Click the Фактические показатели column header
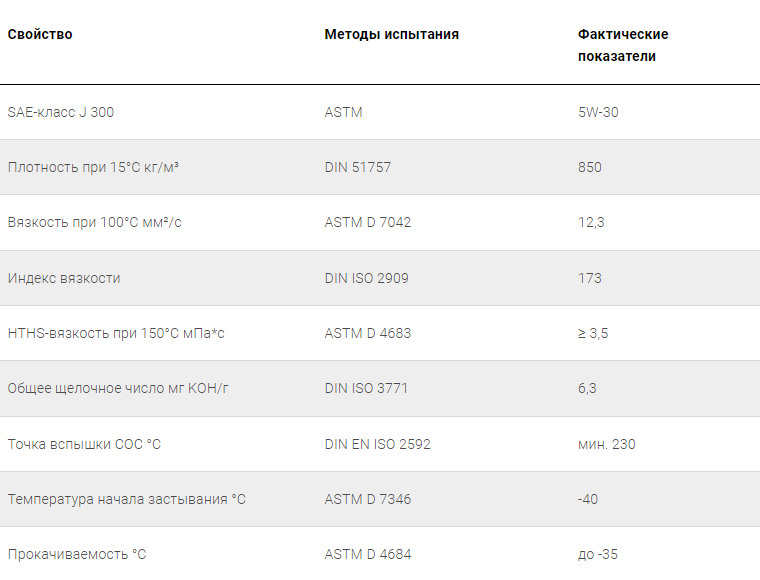 623,45
